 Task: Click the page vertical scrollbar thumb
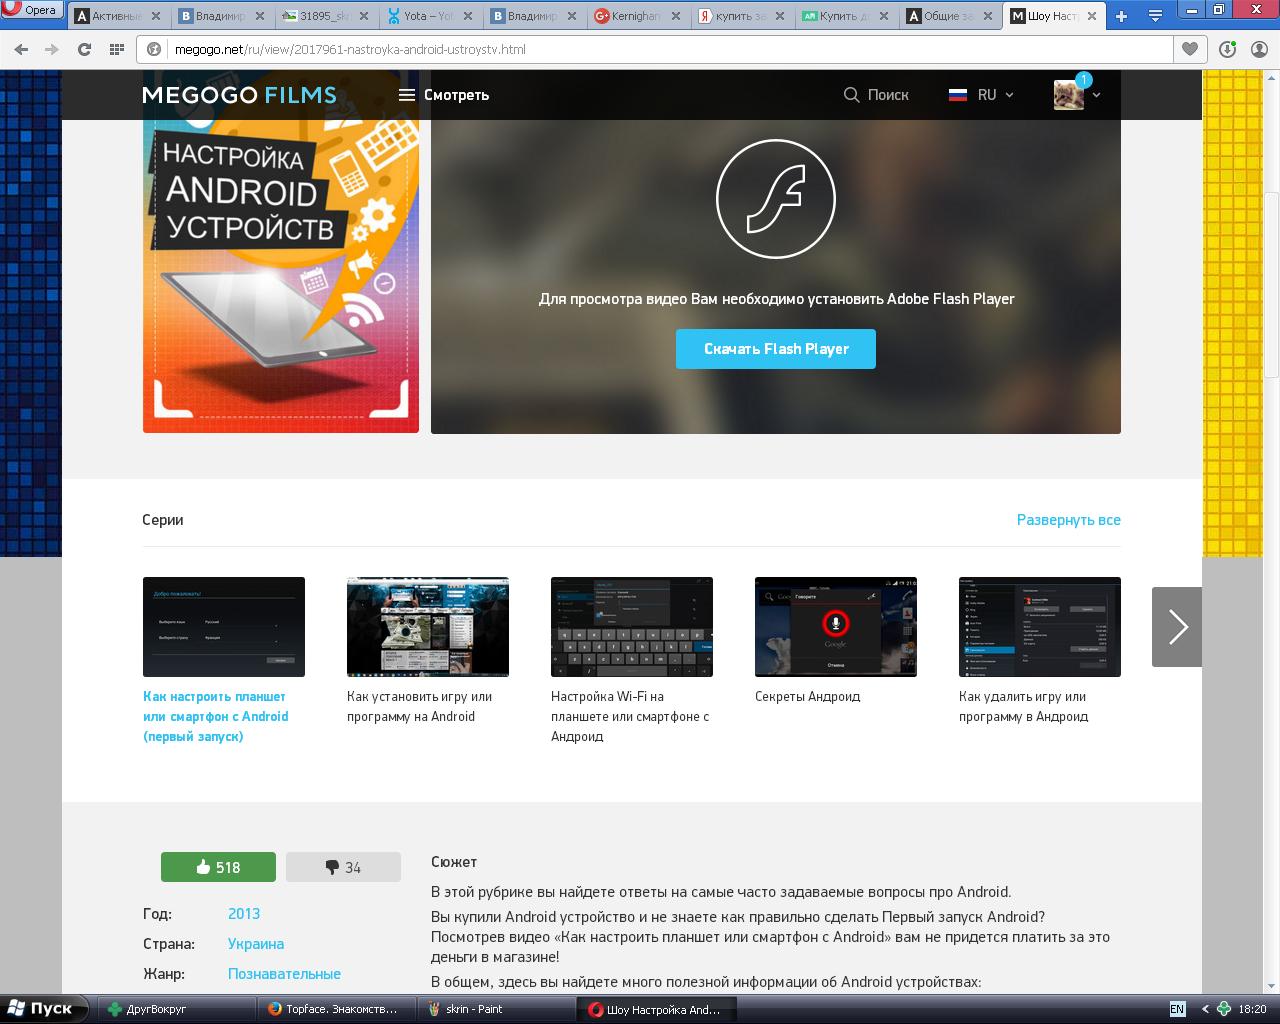pos(1271,285)
